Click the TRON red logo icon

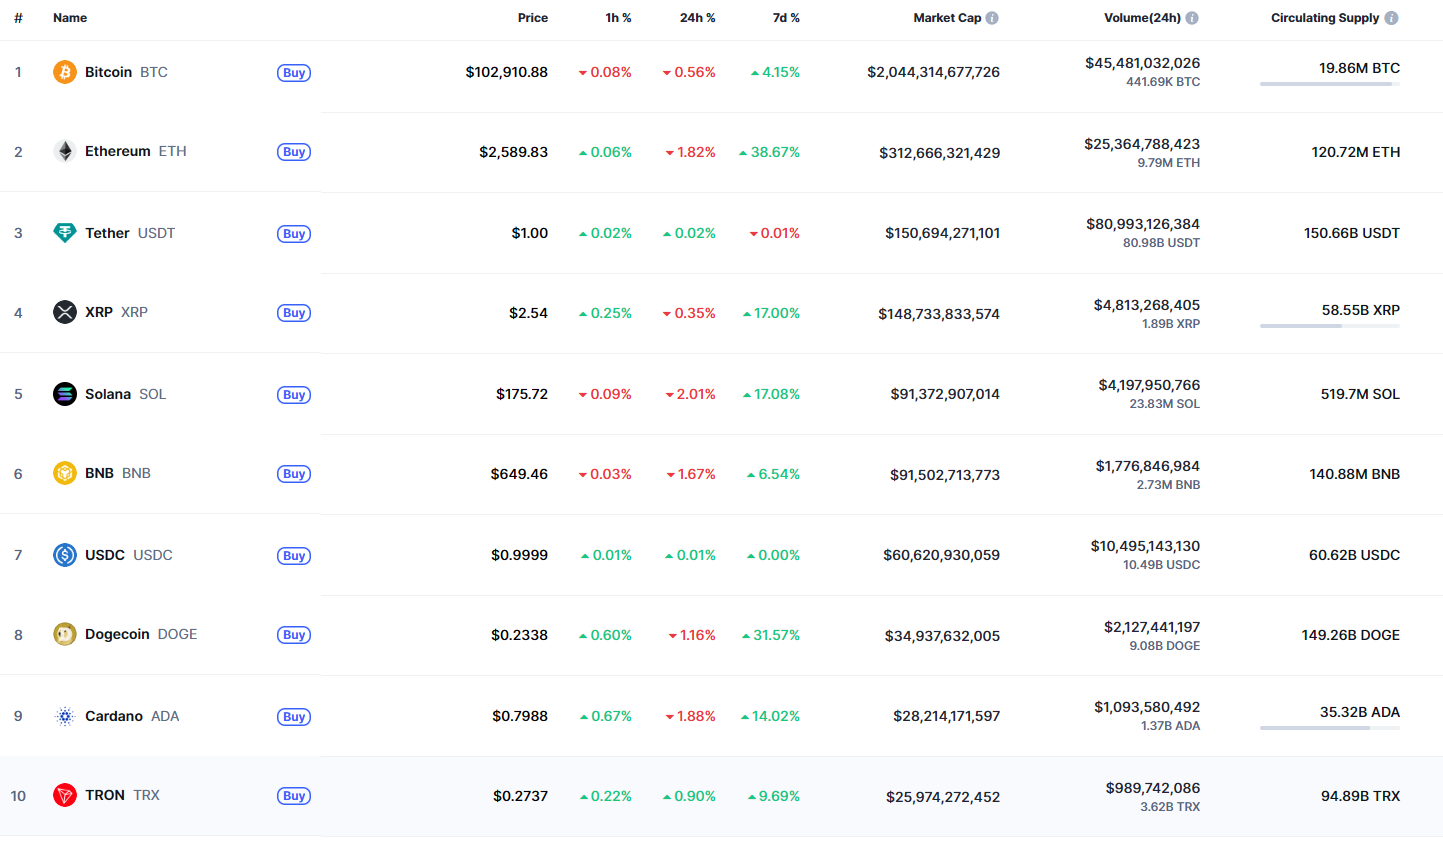(65, 795)
